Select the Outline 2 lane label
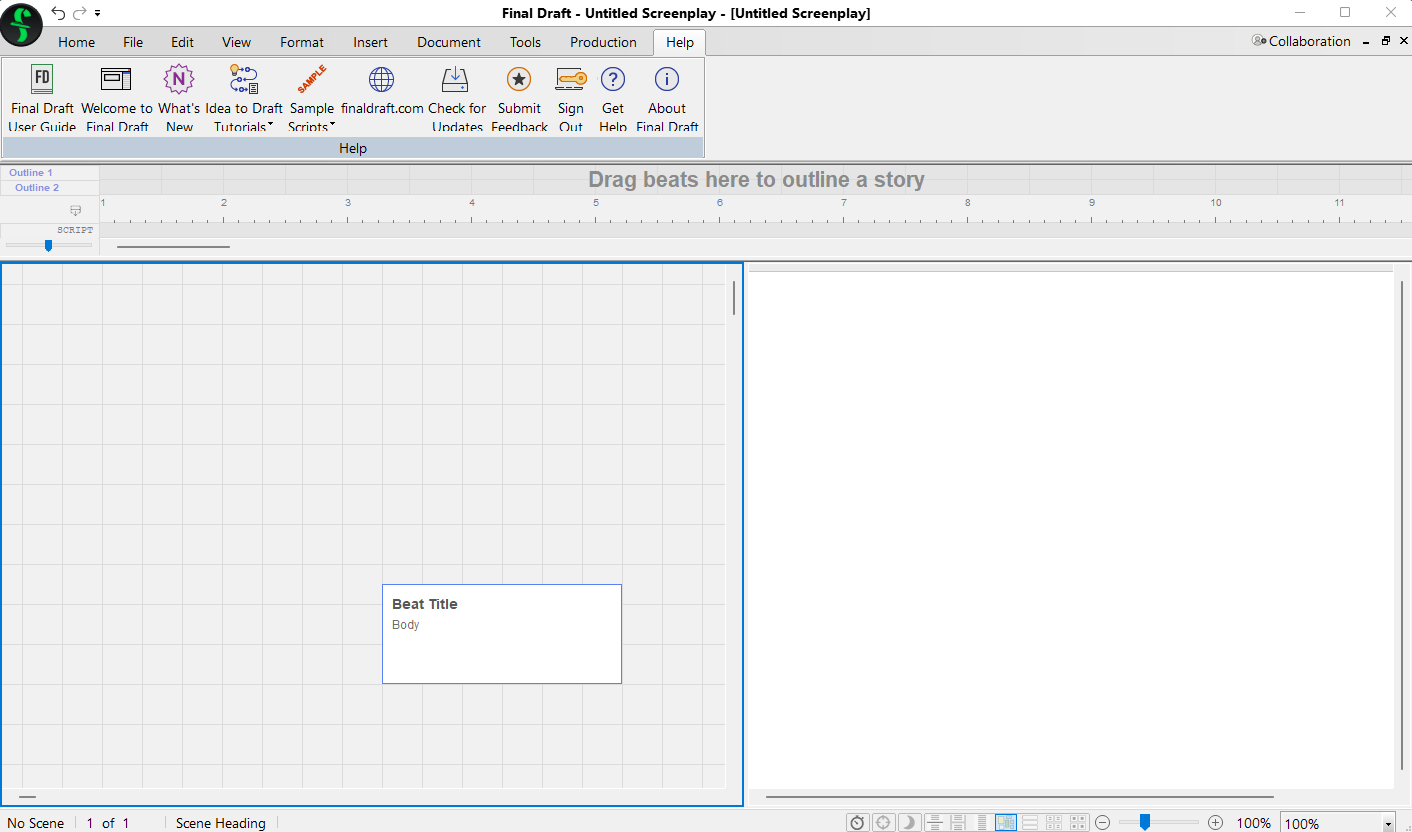Screen dimensions: 1412x832 click(37, 188)
